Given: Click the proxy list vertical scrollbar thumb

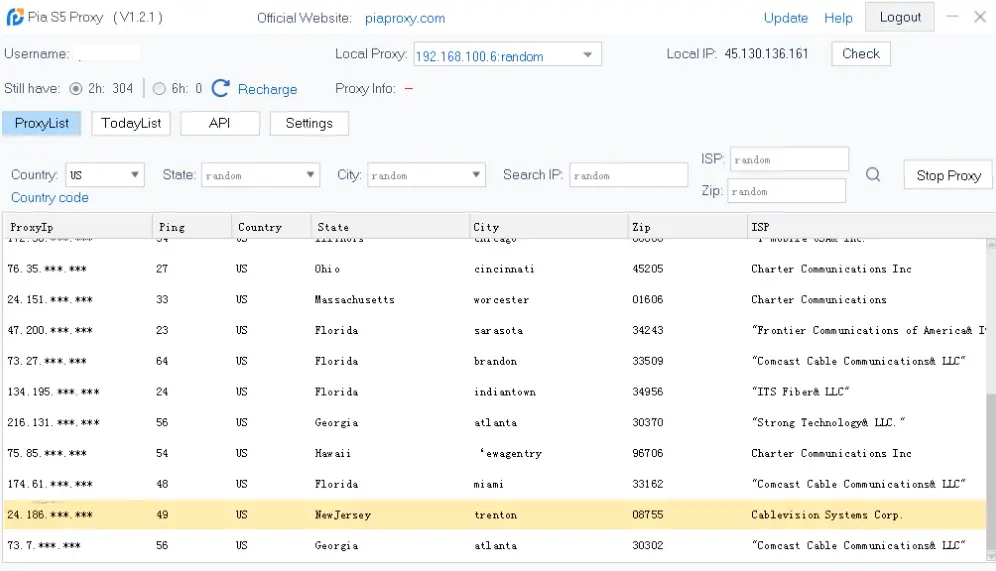Looking at the screenshot, I should (x=990, y=471).
